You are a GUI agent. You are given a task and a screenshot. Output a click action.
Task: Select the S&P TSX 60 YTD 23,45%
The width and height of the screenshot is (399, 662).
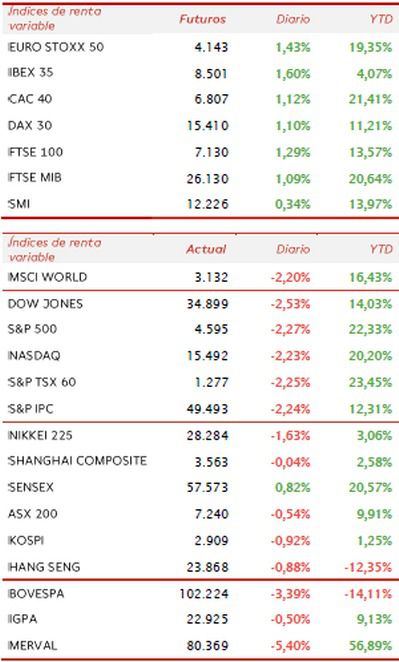click(370, 383)
